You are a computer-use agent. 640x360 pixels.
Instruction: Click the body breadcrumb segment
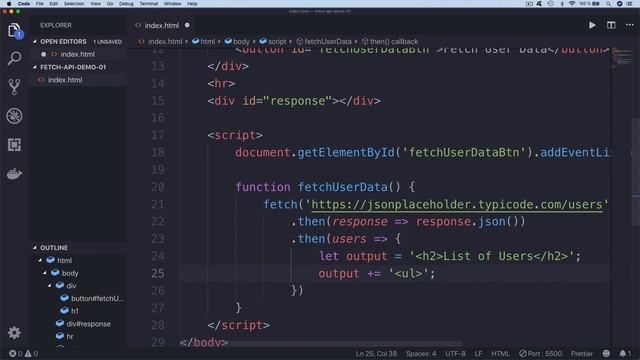(241, 42)
